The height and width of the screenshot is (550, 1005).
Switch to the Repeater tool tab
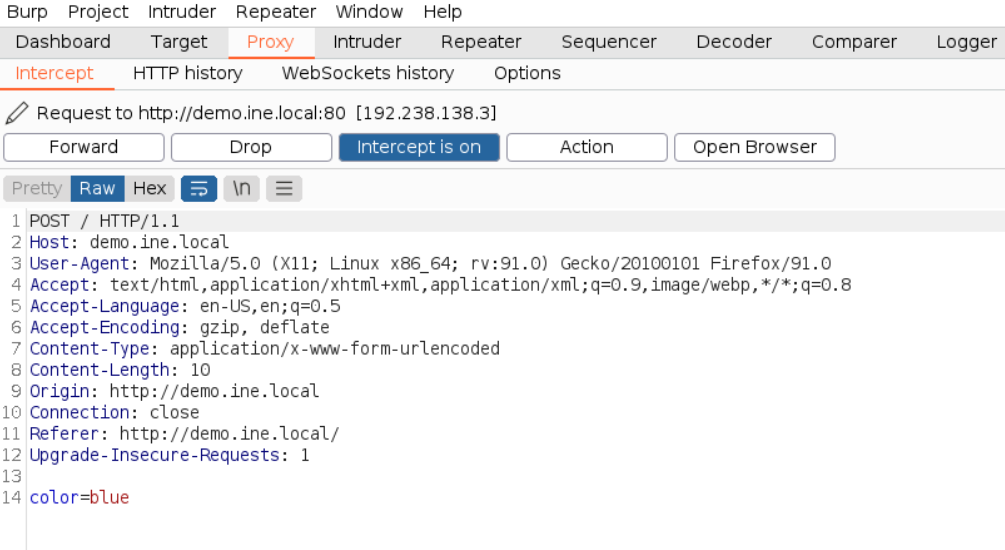tap(481, 42)
